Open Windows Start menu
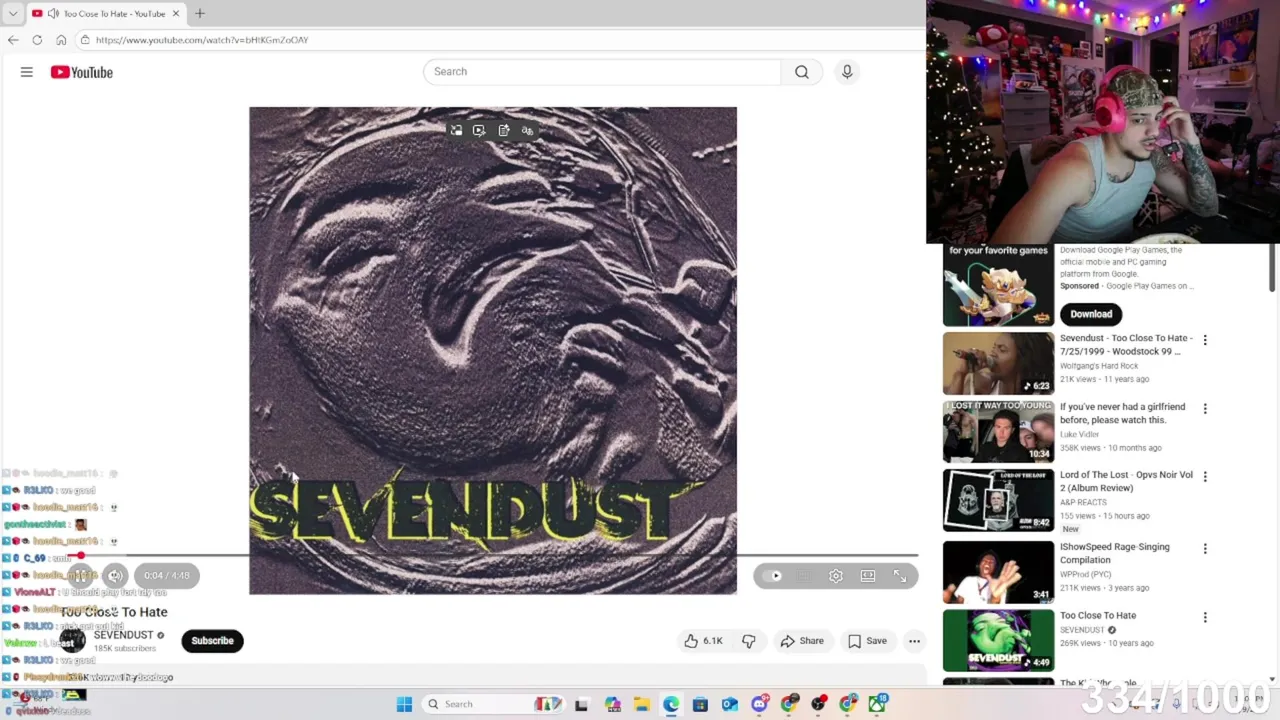Screen dimensions: 1280x720 coord(404,704)
